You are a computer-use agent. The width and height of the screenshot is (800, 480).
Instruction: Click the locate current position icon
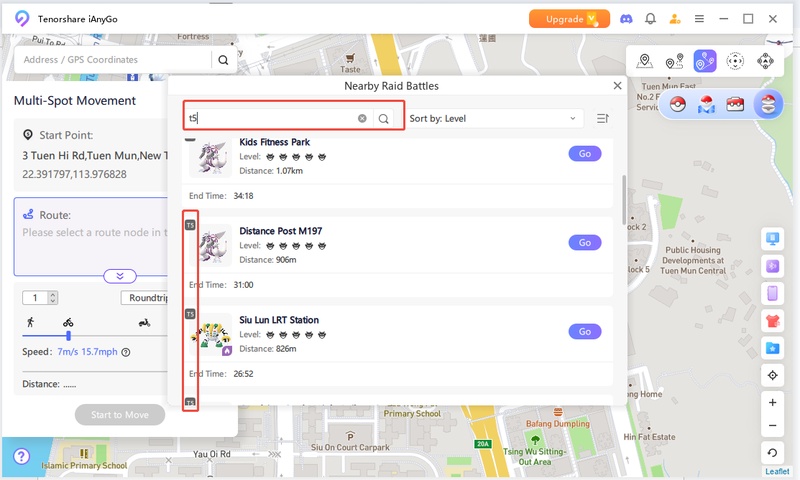click(772, 375)
